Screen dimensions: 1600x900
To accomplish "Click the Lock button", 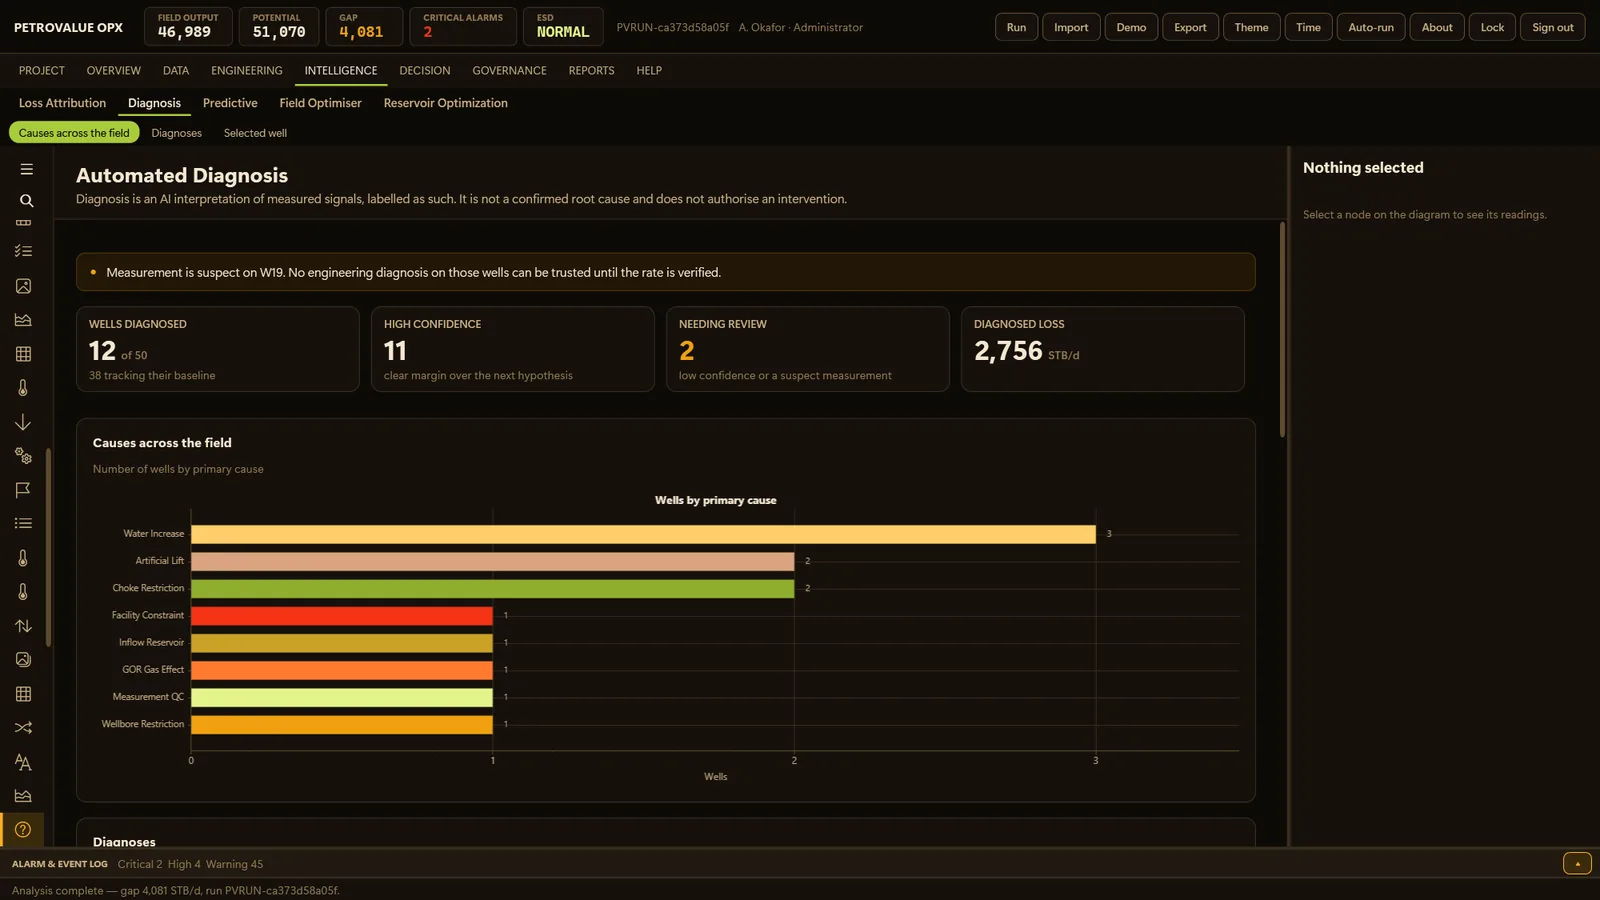I will [x=1492, y=27].
